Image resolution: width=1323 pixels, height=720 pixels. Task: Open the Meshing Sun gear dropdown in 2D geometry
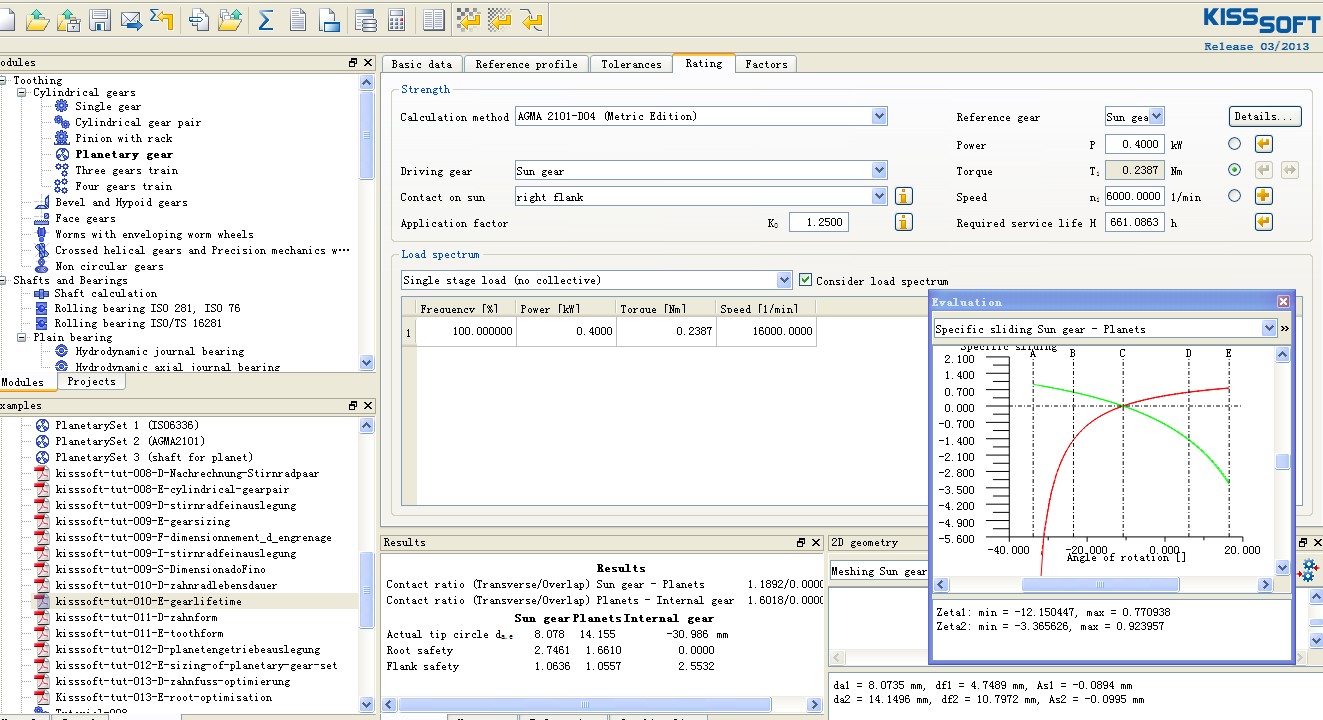[880, 571]
